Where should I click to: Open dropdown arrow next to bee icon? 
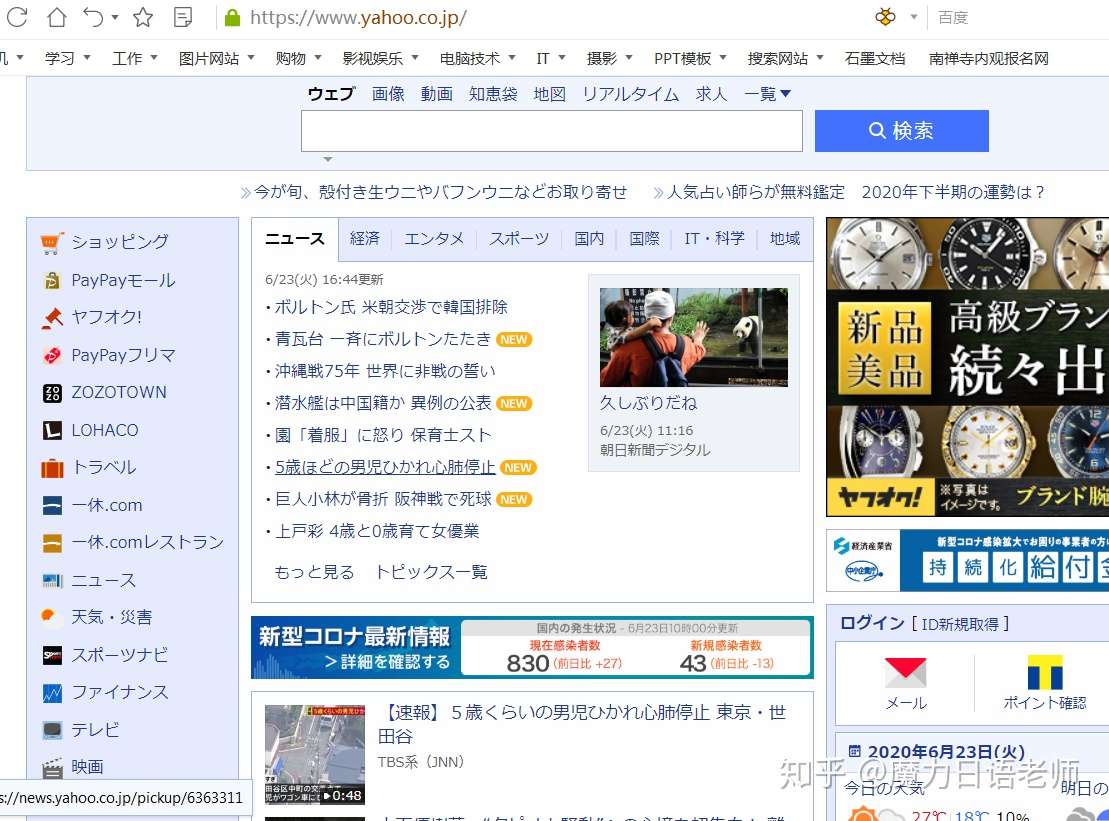[914, 17]
